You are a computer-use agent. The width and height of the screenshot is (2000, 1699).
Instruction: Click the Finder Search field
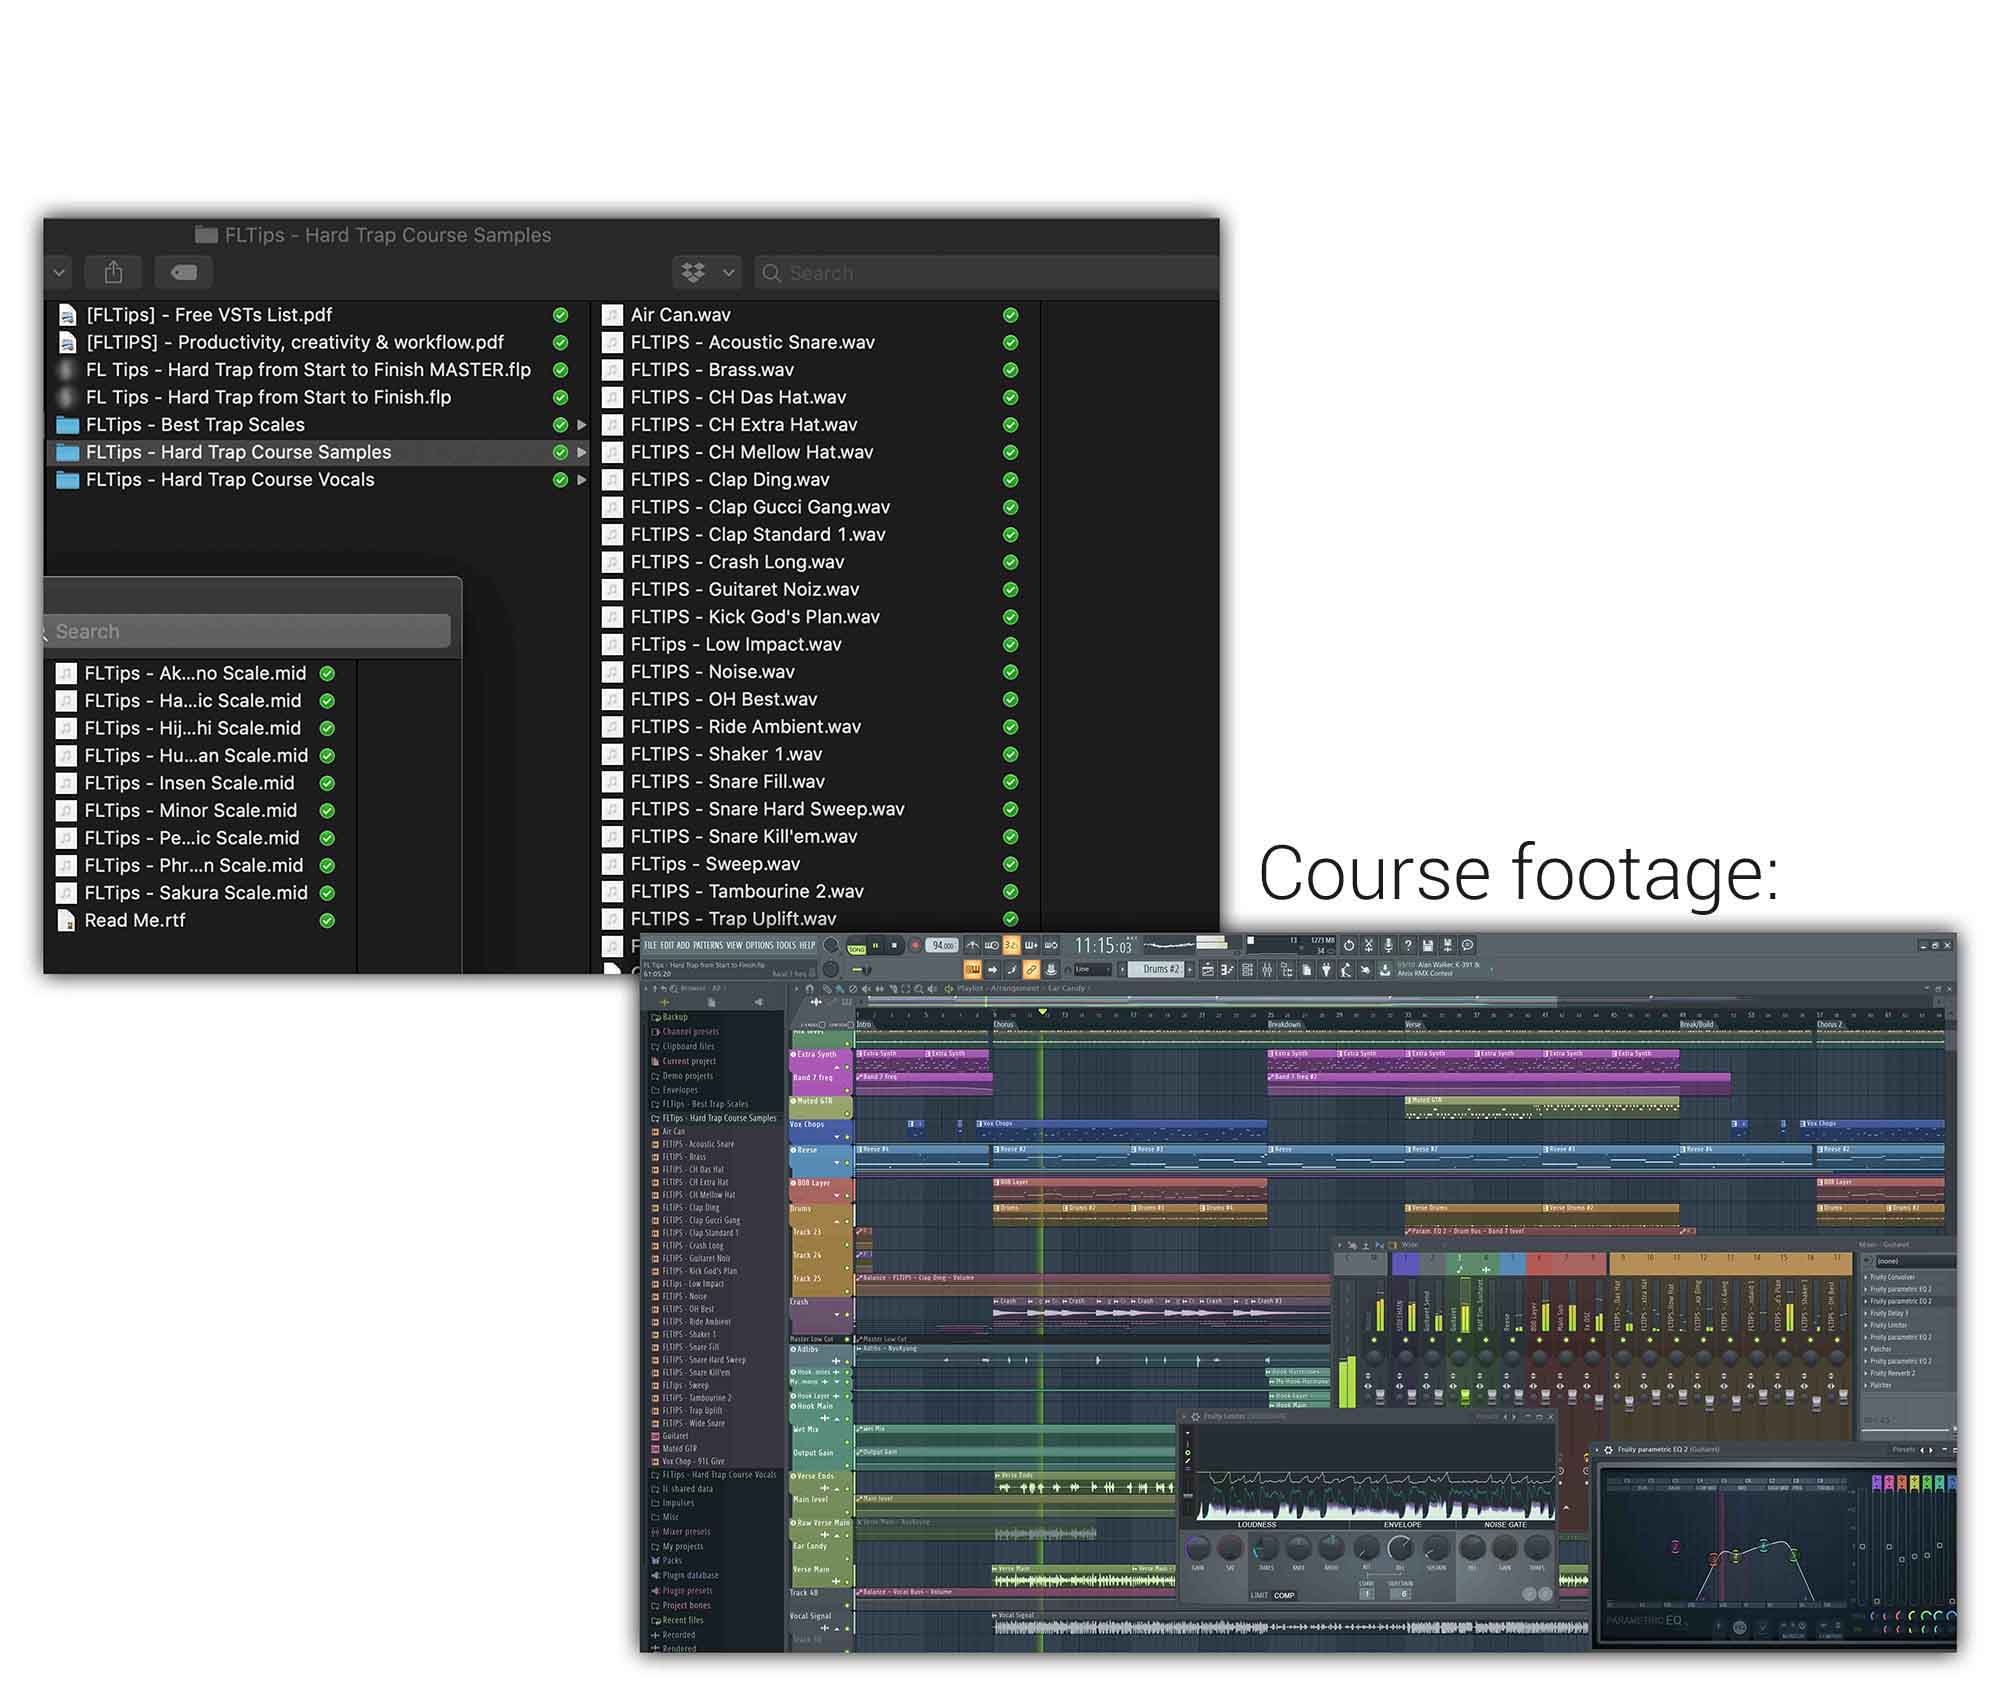[x=987, y=272]
